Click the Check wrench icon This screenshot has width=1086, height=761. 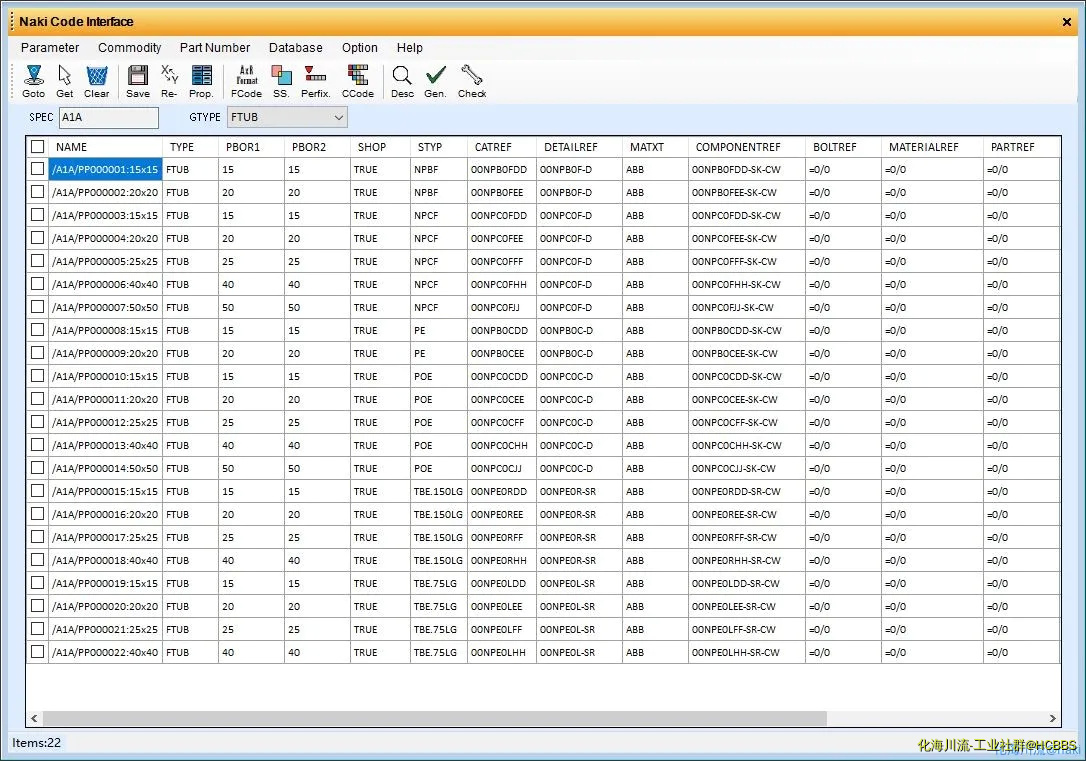472,81
